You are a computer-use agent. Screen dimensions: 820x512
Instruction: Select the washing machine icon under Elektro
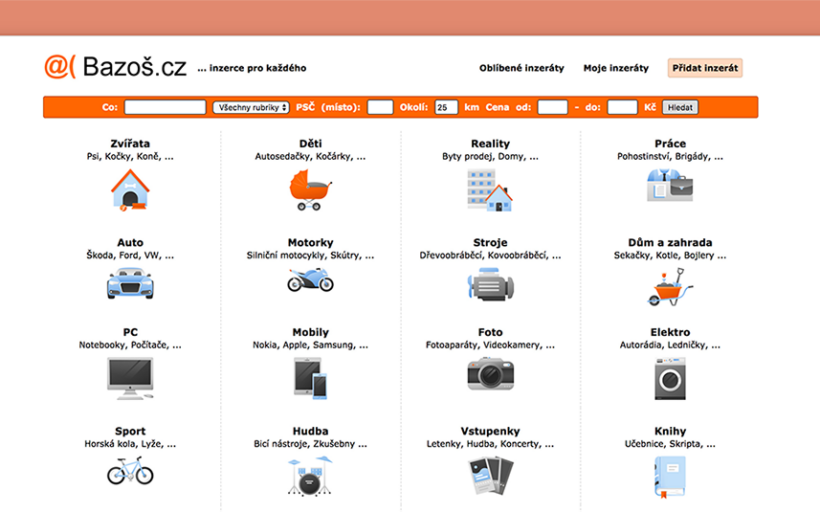(x=670, y=379)
